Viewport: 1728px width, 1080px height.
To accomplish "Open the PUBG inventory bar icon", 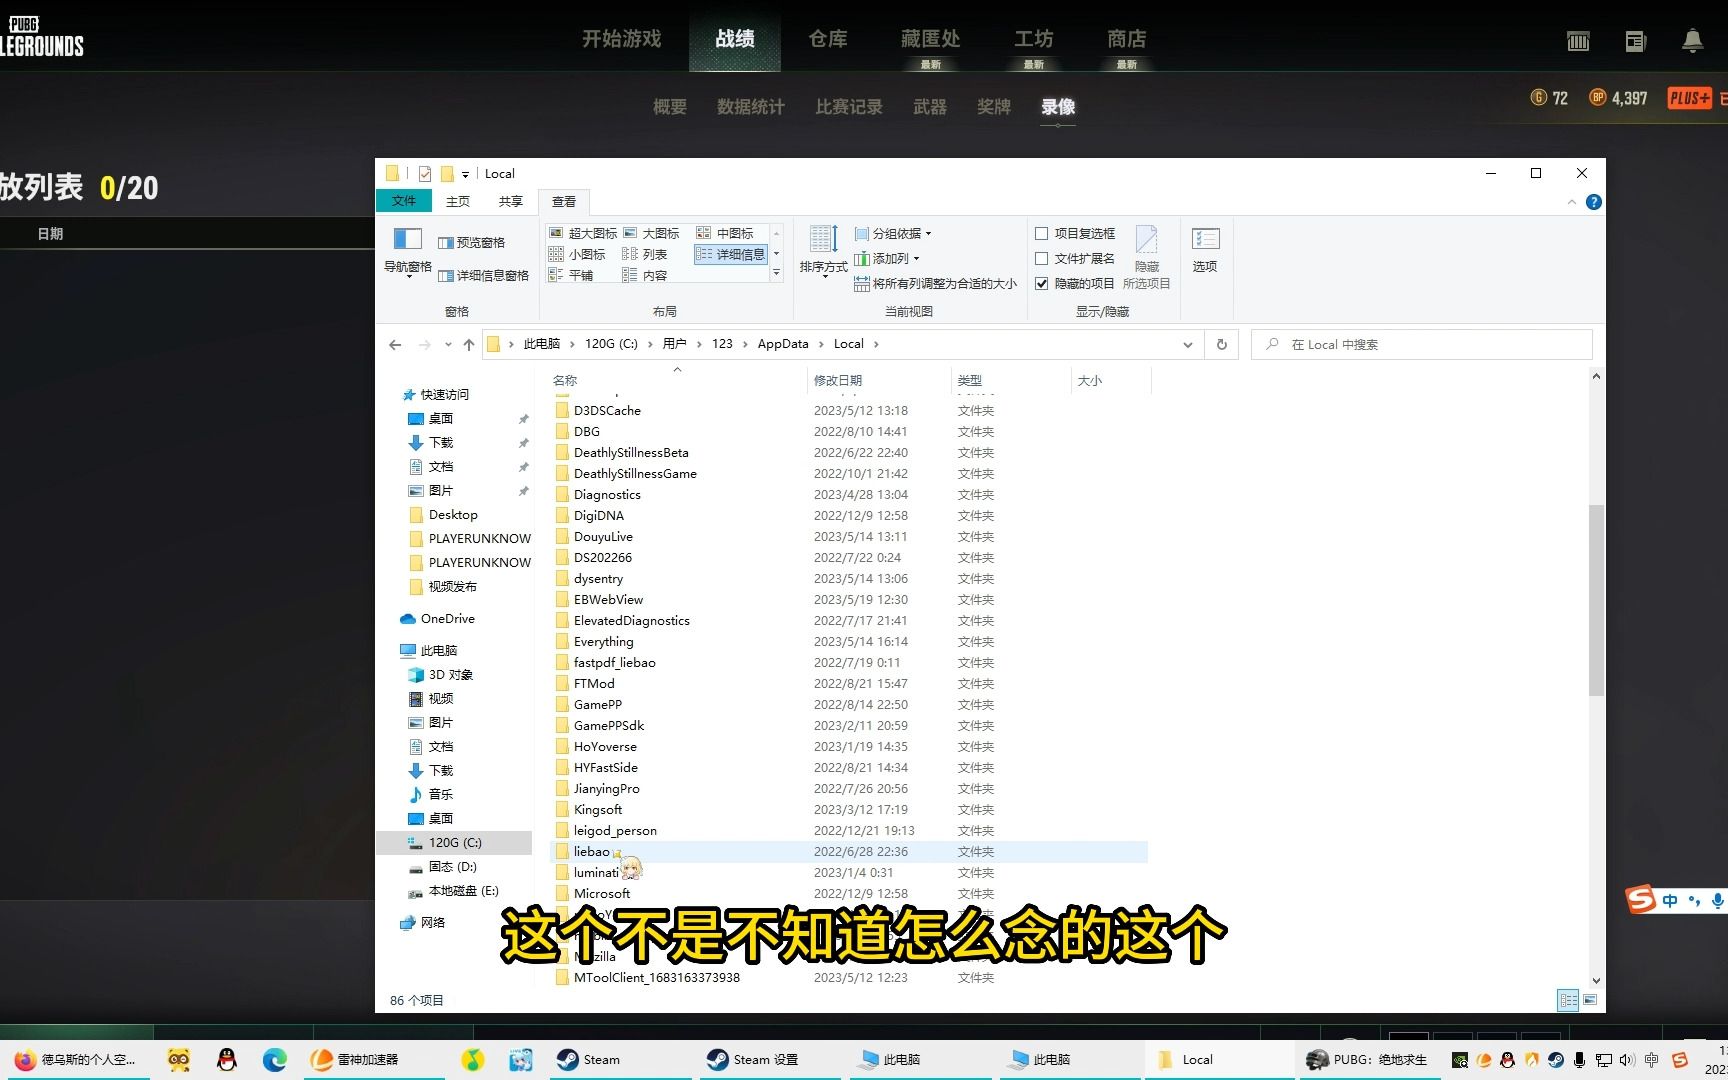I will click(1578, 41).
